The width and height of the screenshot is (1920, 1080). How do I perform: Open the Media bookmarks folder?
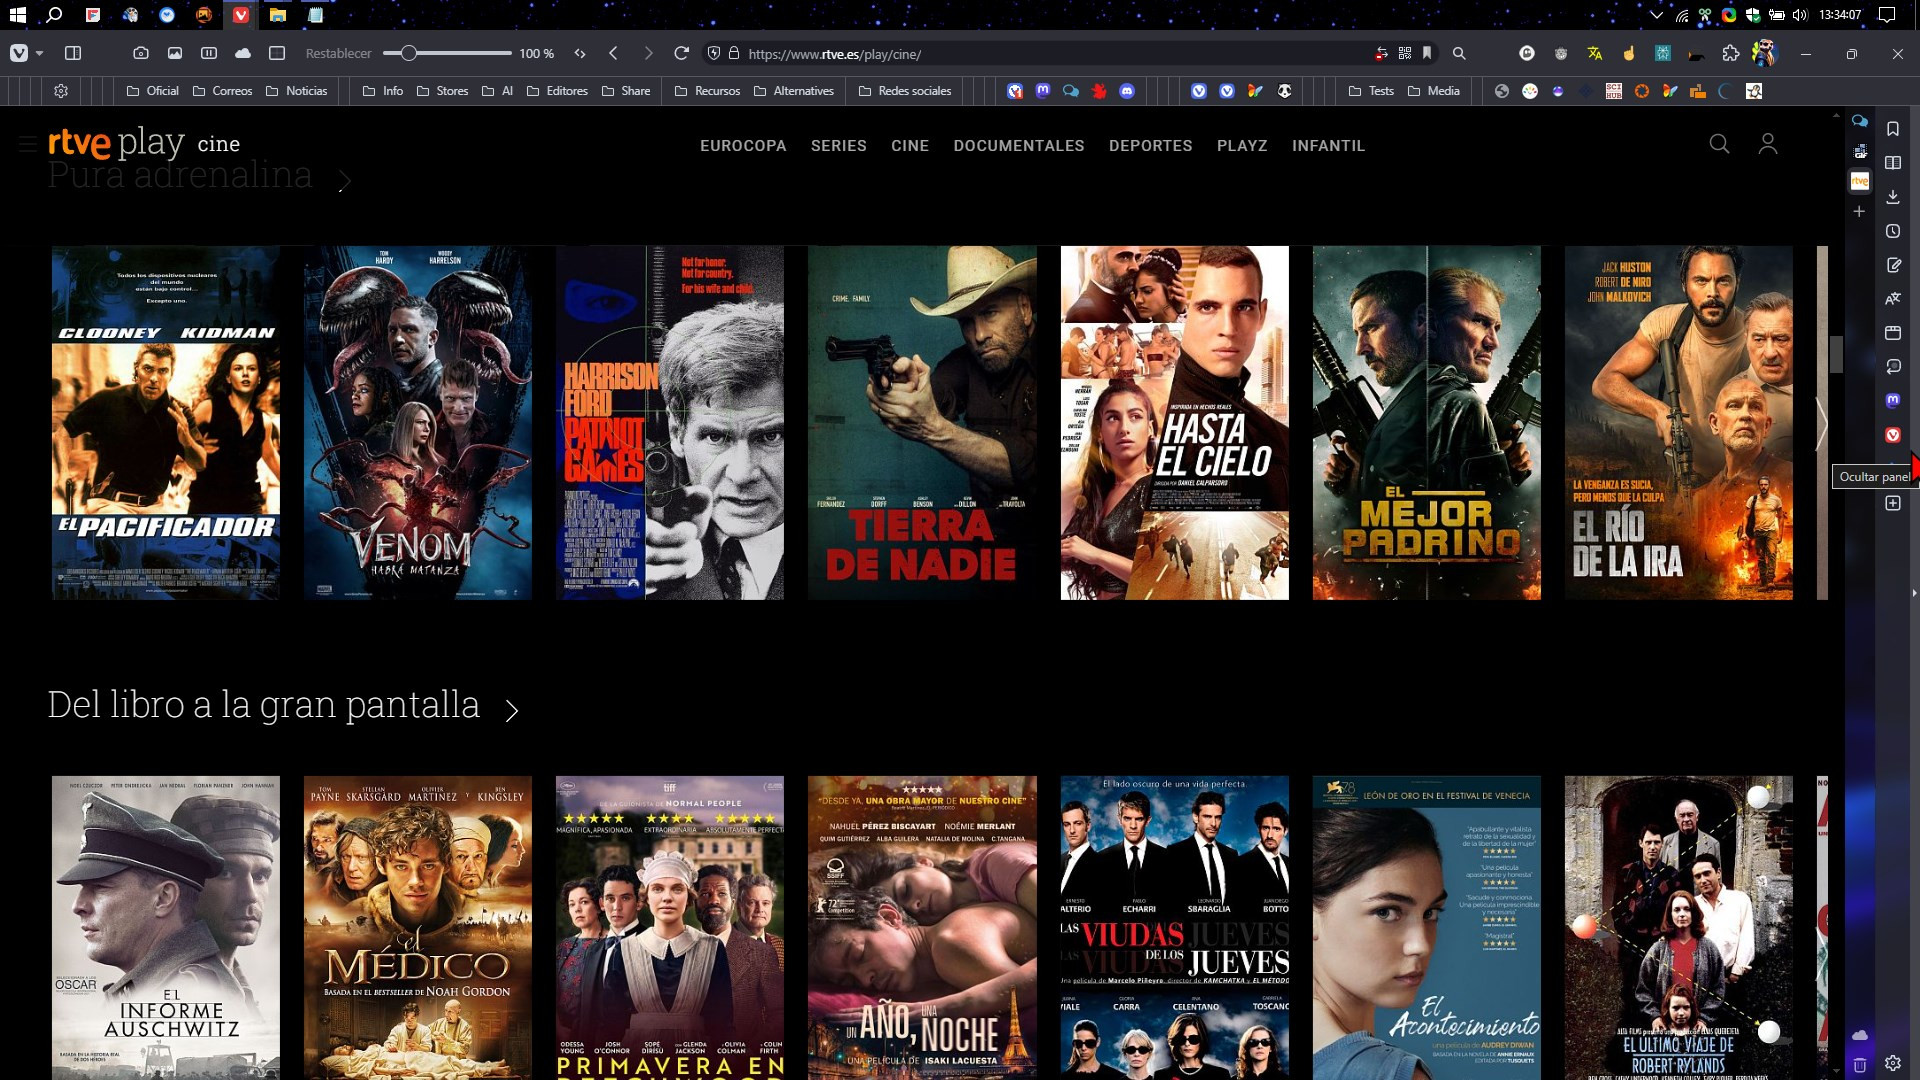tap(1434, 91)
